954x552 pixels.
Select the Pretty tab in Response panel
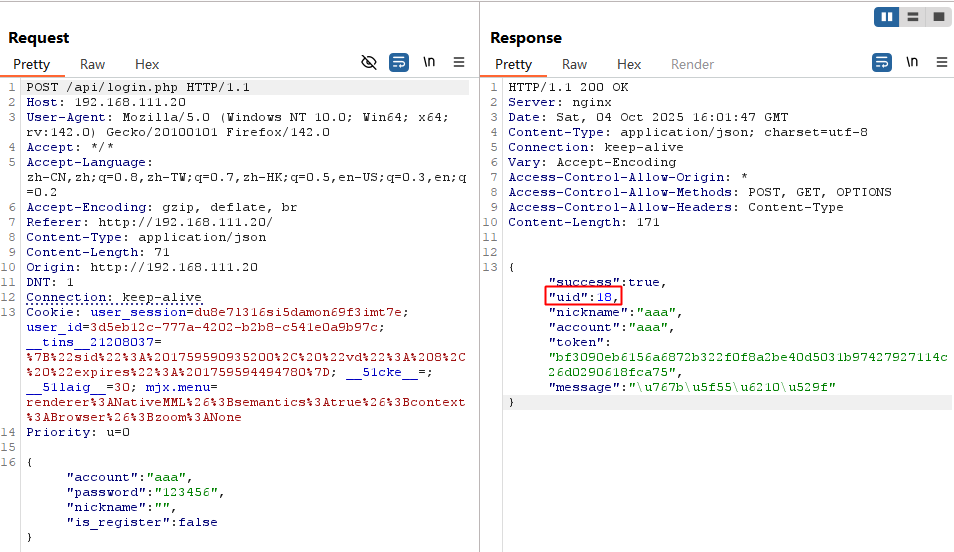(513, 64)
